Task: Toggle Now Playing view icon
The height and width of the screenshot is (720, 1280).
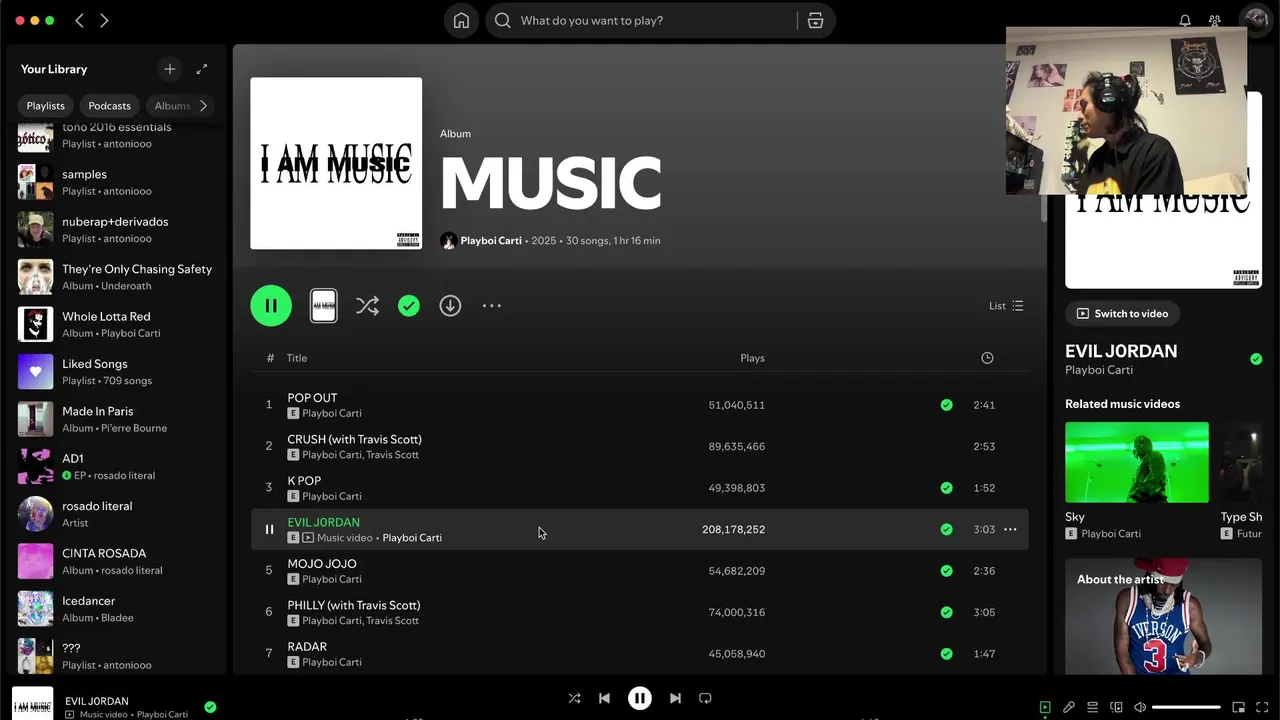Action: pos(1045,707)
